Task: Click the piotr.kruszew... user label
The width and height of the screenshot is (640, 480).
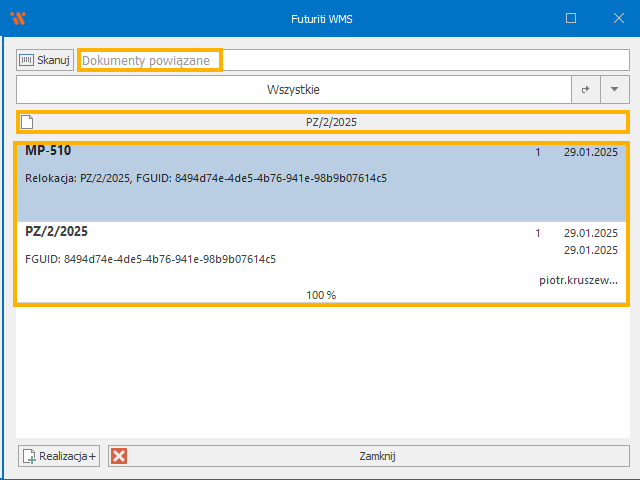Action: coord(578,280)
